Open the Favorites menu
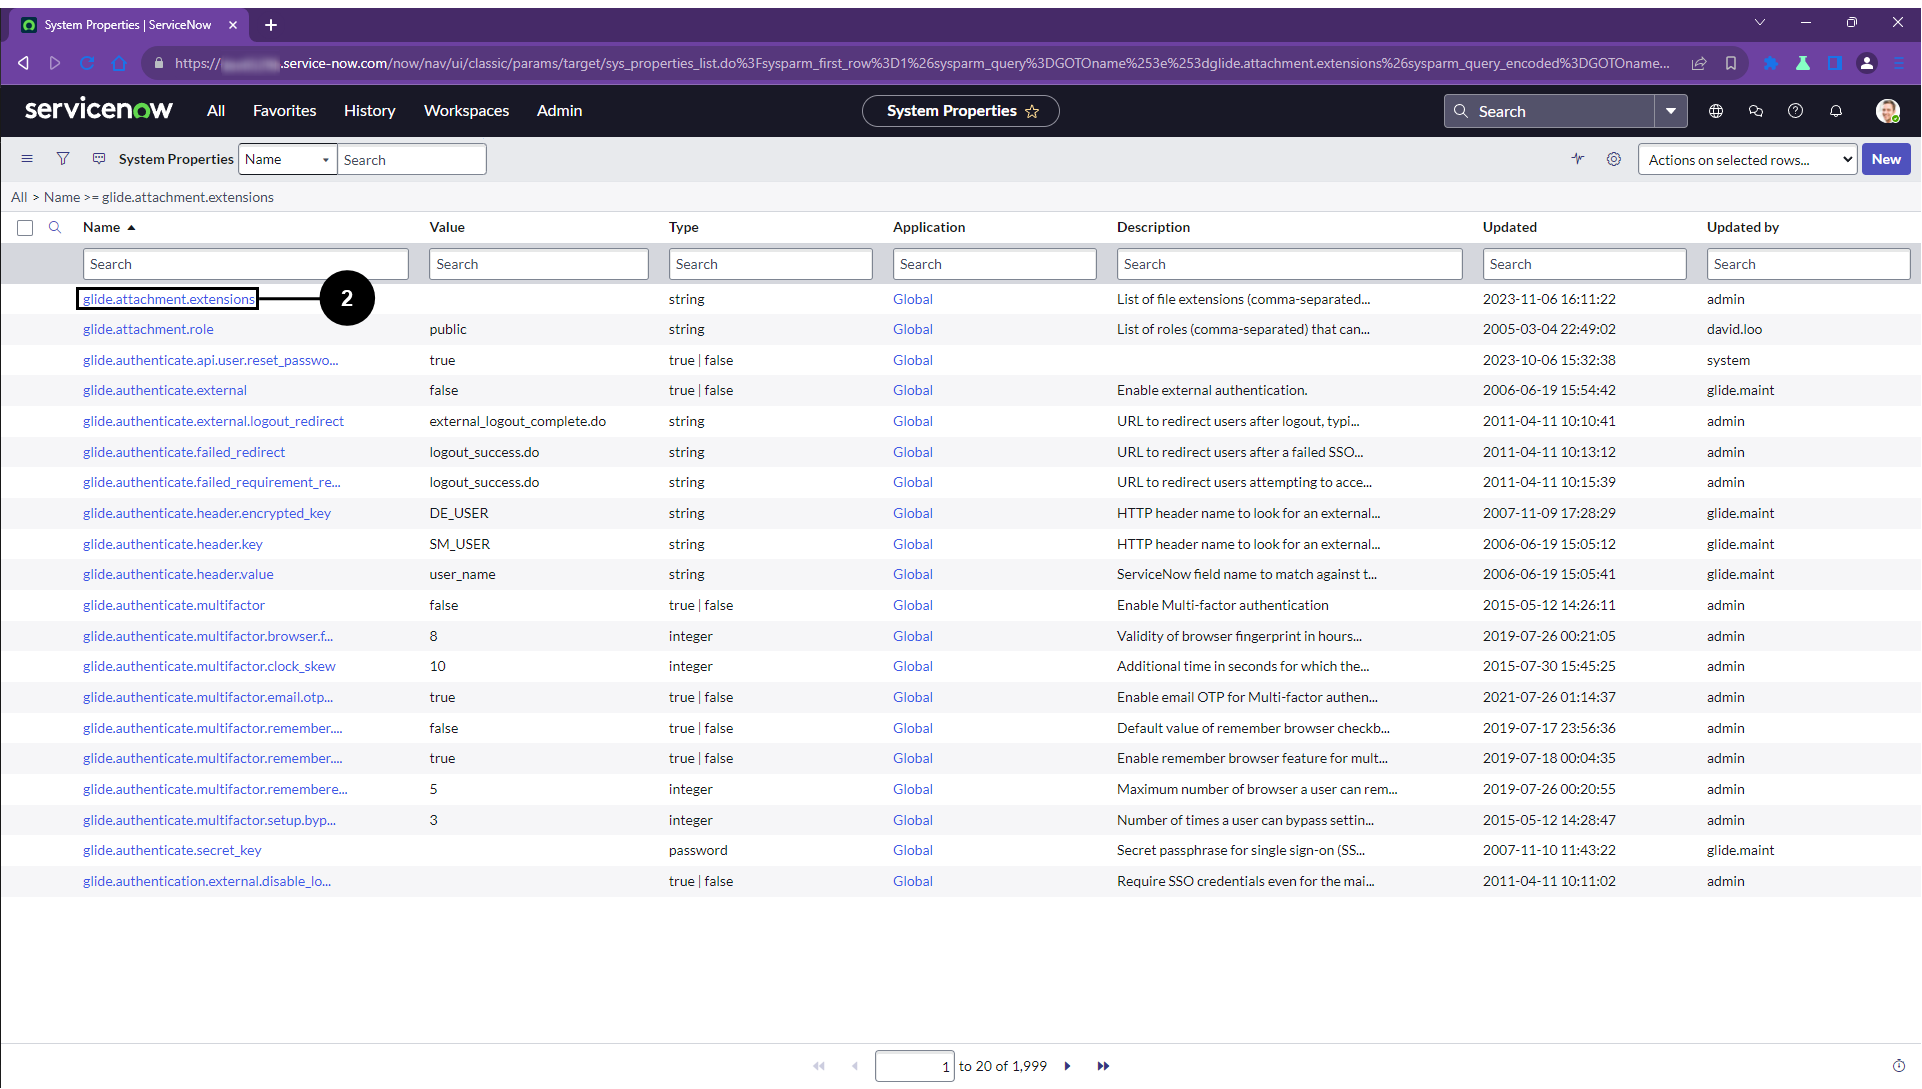1922x1089 pixels. click(x=284, y=111)
